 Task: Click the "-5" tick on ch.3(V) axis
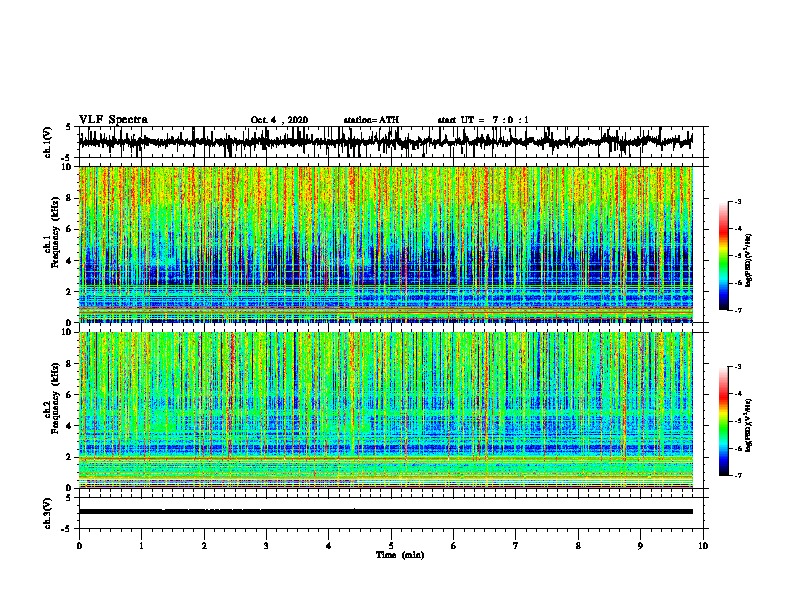[x=67, y=529]
